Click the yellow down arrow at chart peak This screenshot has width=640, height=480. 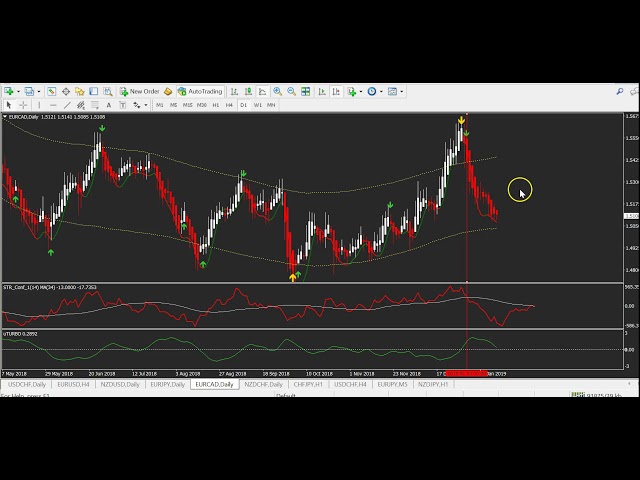point(461,122)
